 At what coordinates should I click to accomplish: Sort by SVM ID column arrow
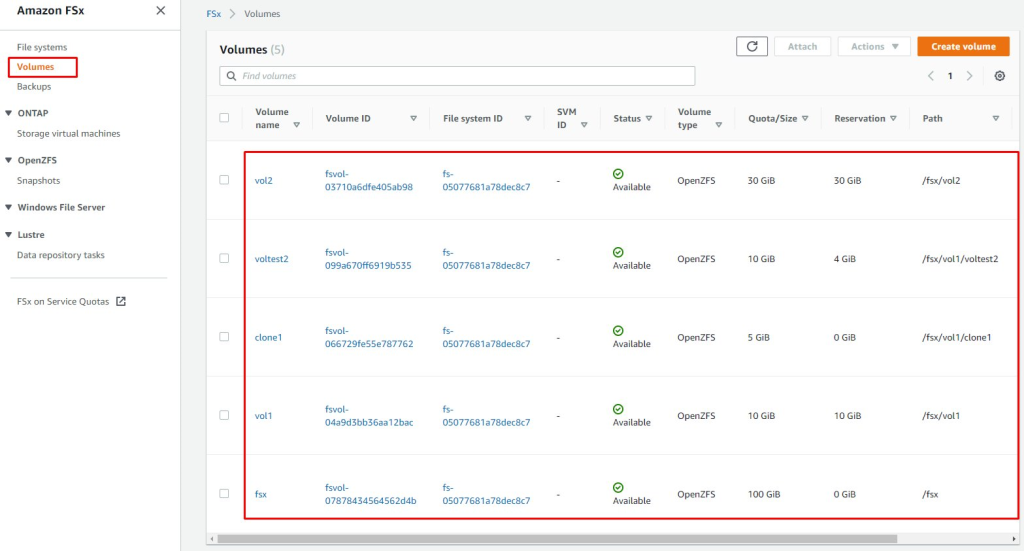[x=584, y=125]
